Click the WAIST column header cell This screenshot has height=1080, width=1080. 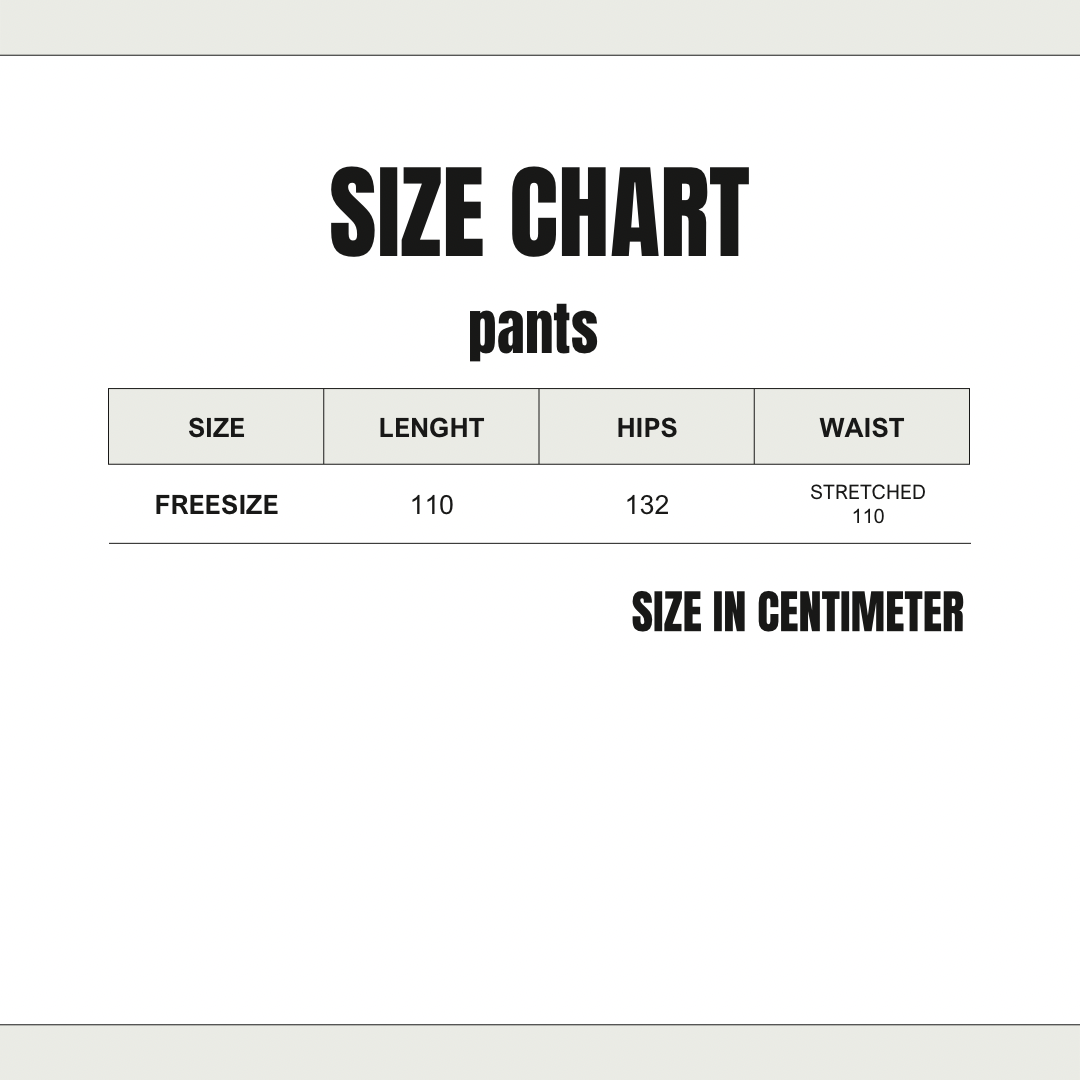click(862, 427)
